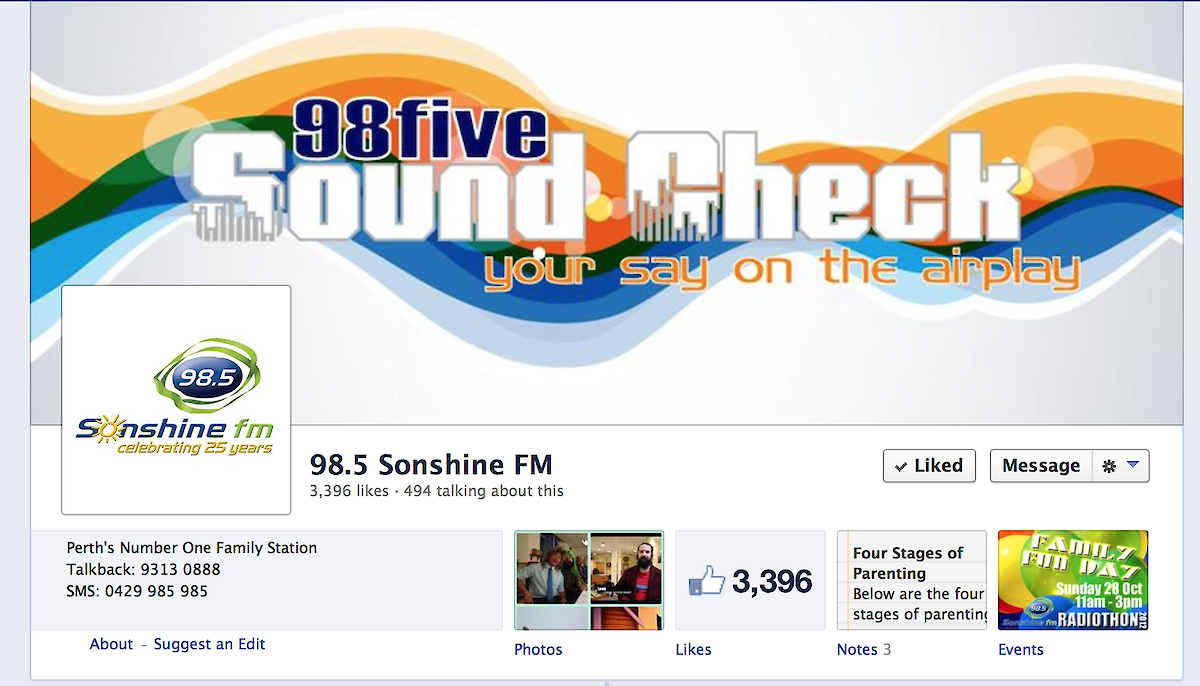Open Four Stages of Parenting note tile

coord(912,580)
